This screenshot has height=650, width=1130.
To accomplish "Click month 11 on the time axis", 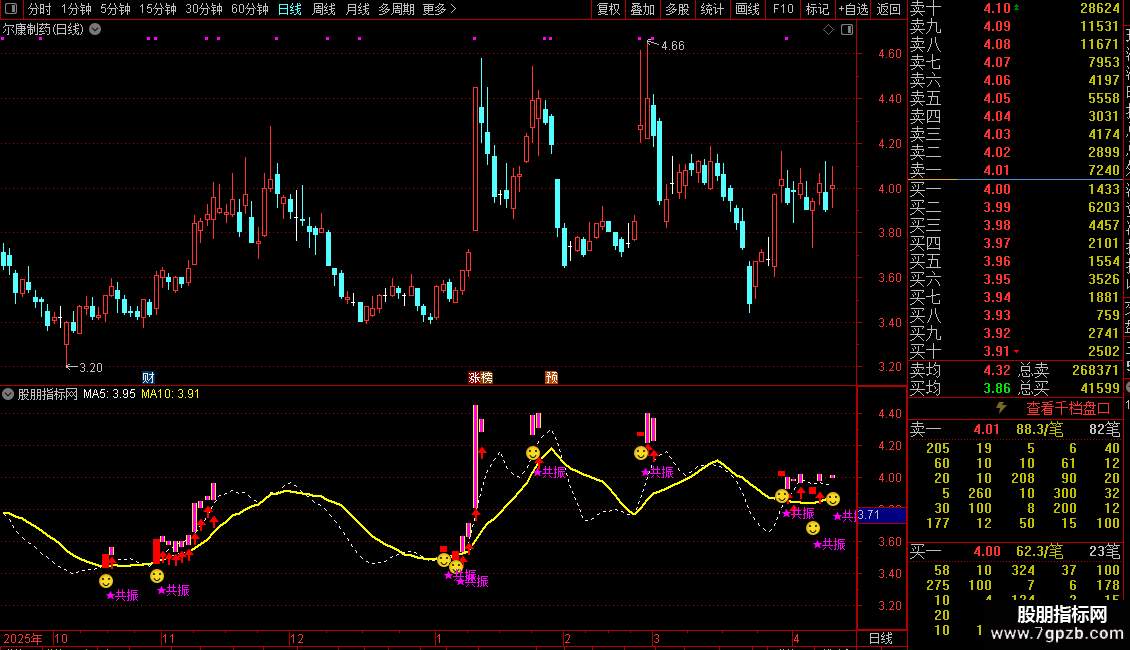I will pyautogui.click(x=168, y=638).
